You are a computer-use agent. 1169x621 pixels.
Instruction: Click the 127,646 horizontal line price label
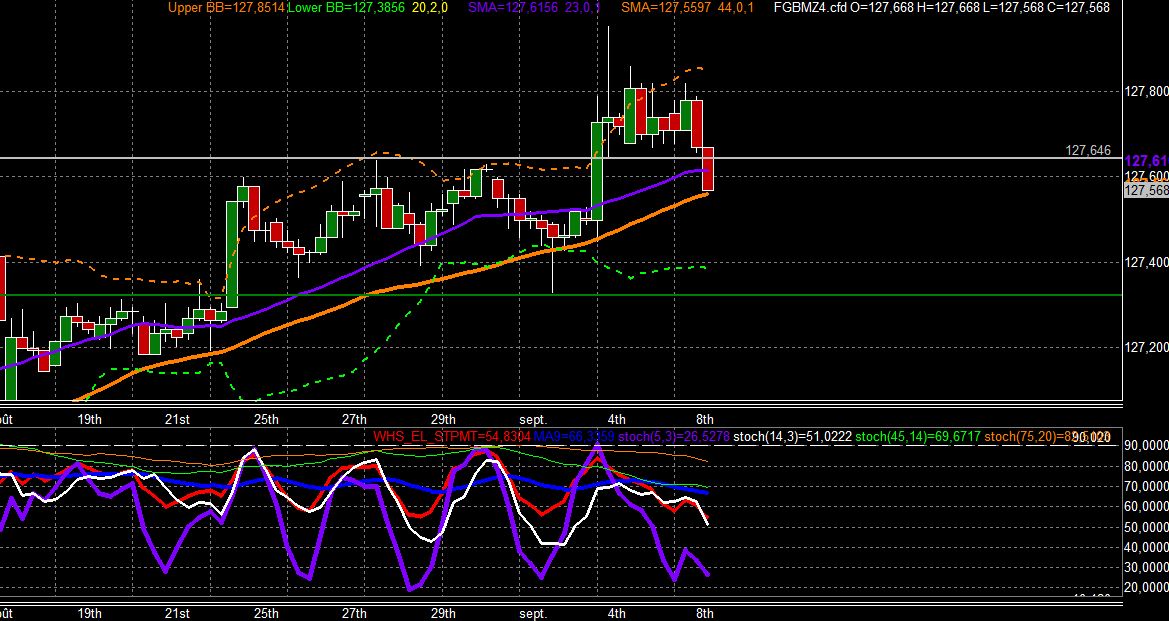[1088, 151]
